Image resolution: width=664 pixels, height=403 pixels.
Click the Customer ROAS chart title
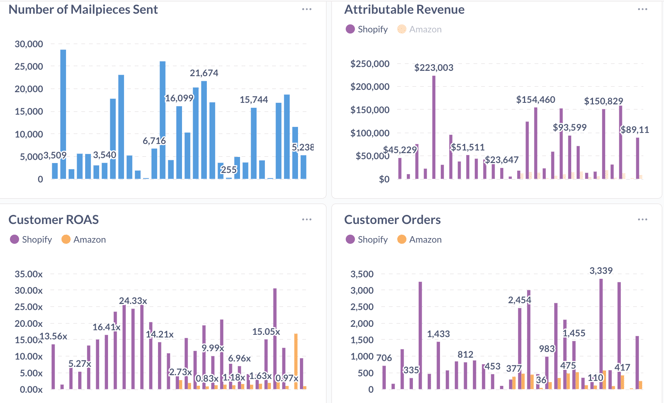click(54, 219)
